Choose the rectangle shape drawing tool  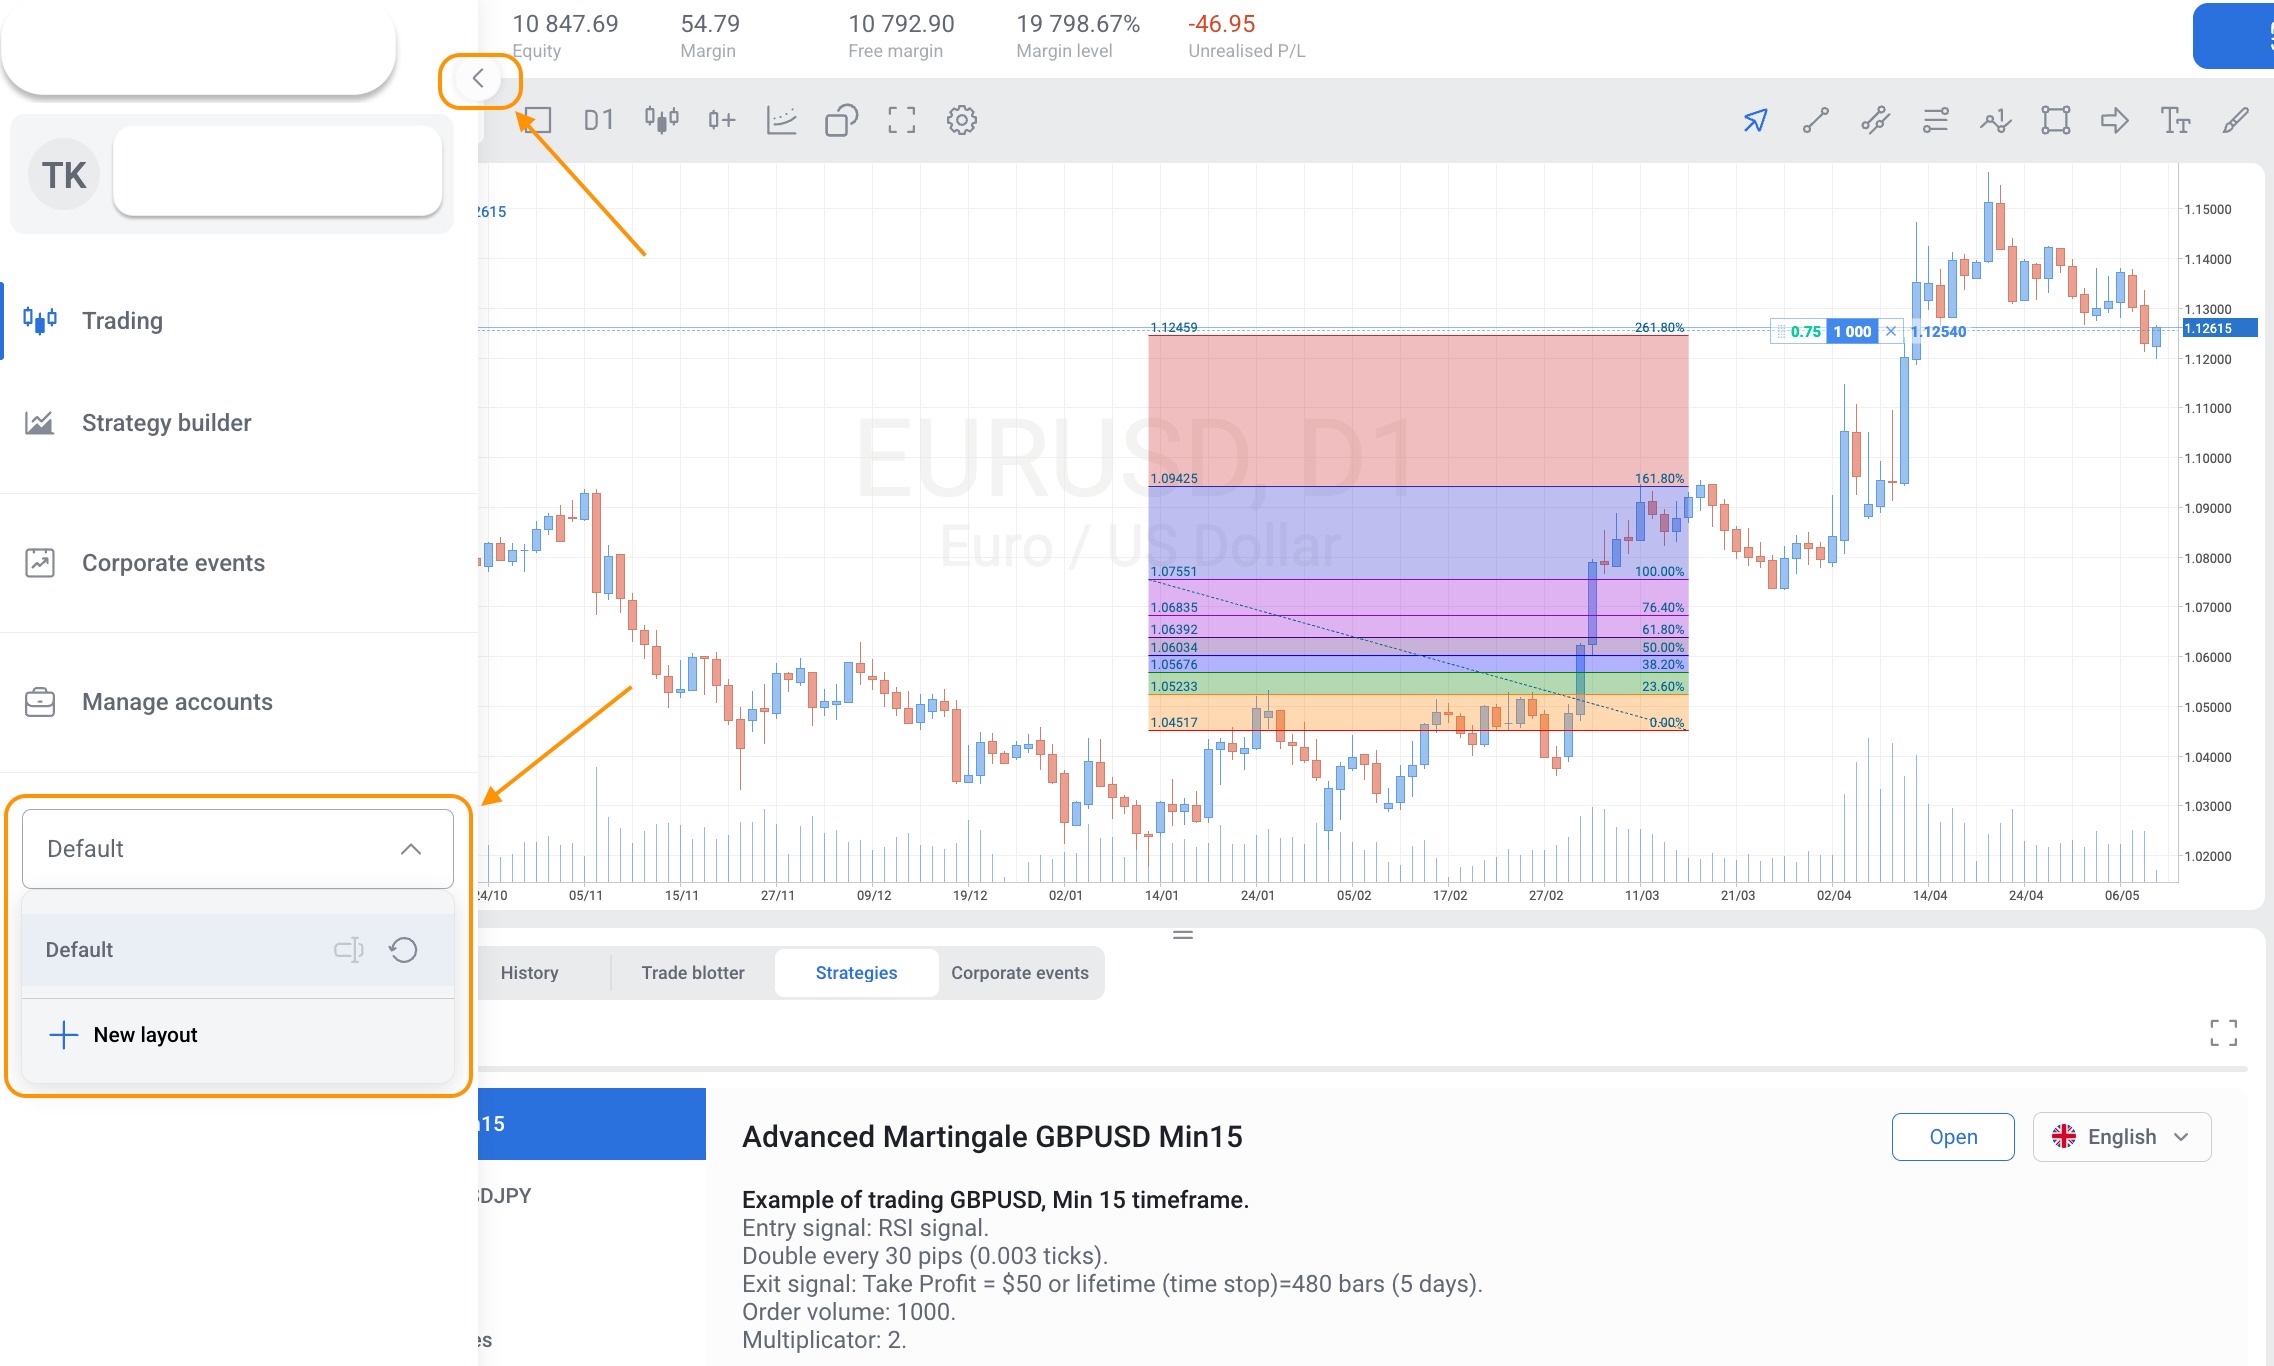pos(2055,121)
